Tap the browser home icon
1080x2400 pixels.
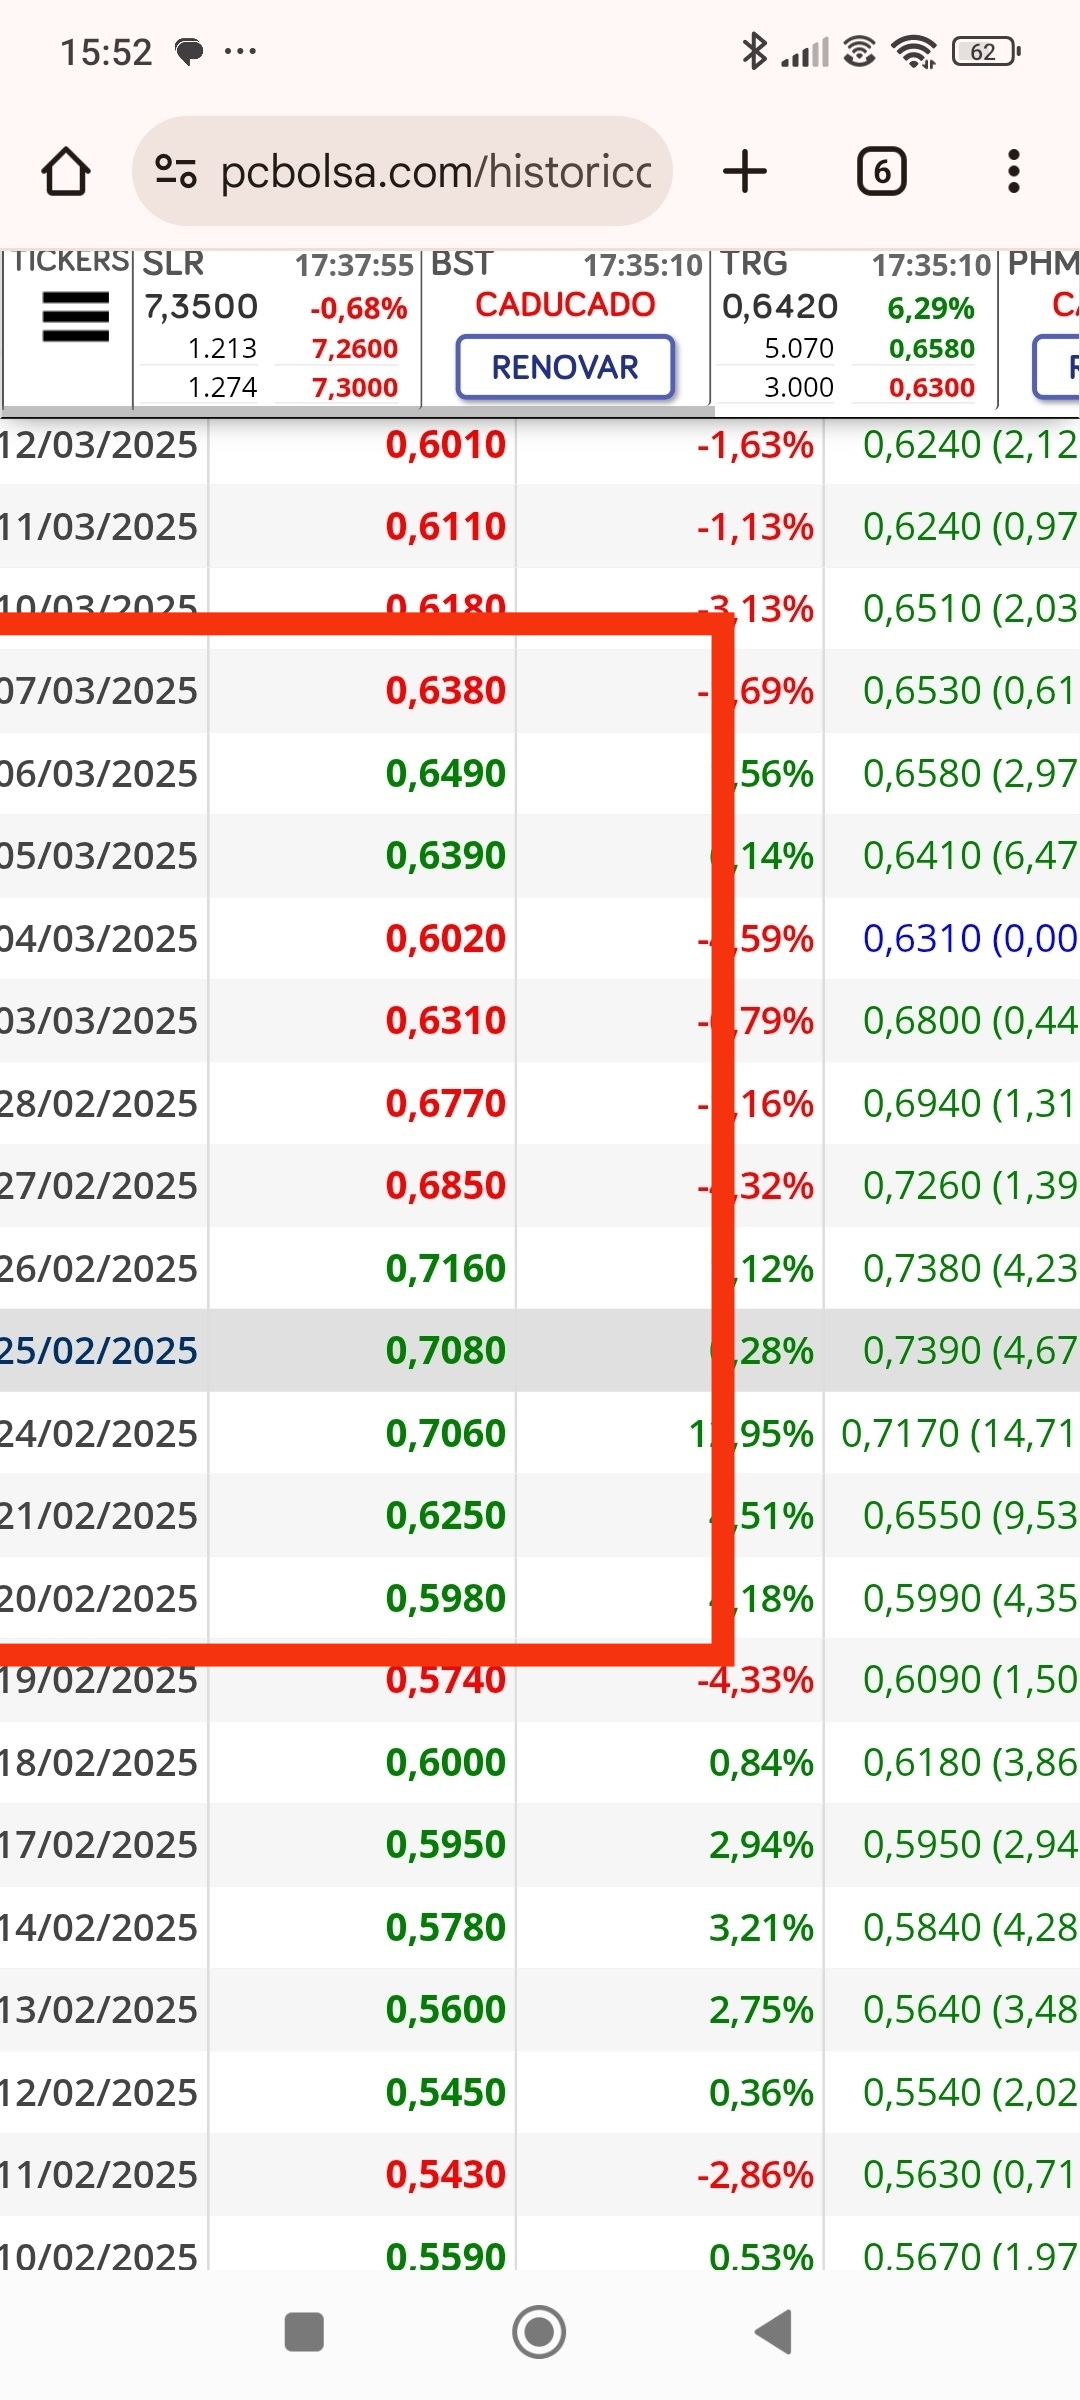[x=66, y=171]
